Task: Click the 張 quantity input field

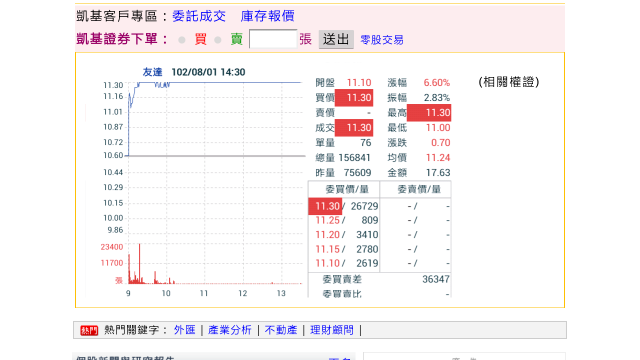Action: (273, 39)
